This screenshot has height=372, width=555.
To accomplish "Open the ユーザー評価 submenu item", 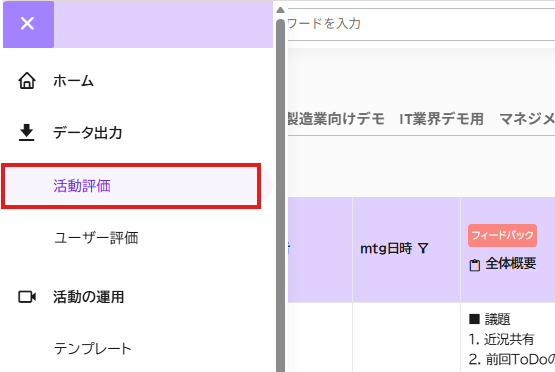I will pyautogui.click(x=96, y=238).
